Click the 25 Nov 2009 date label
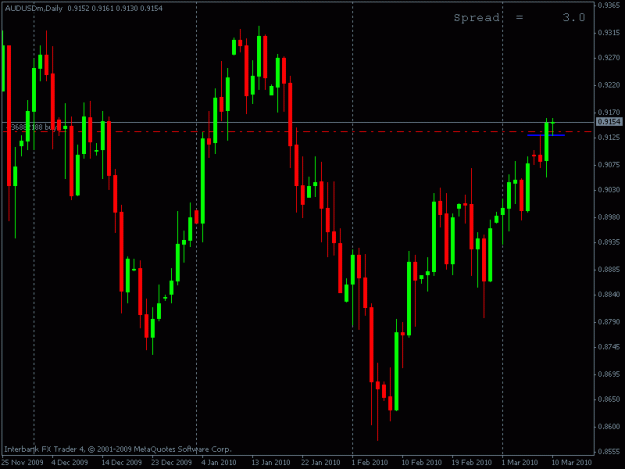The width and height of the screenshot is (625, 469). 22,462
